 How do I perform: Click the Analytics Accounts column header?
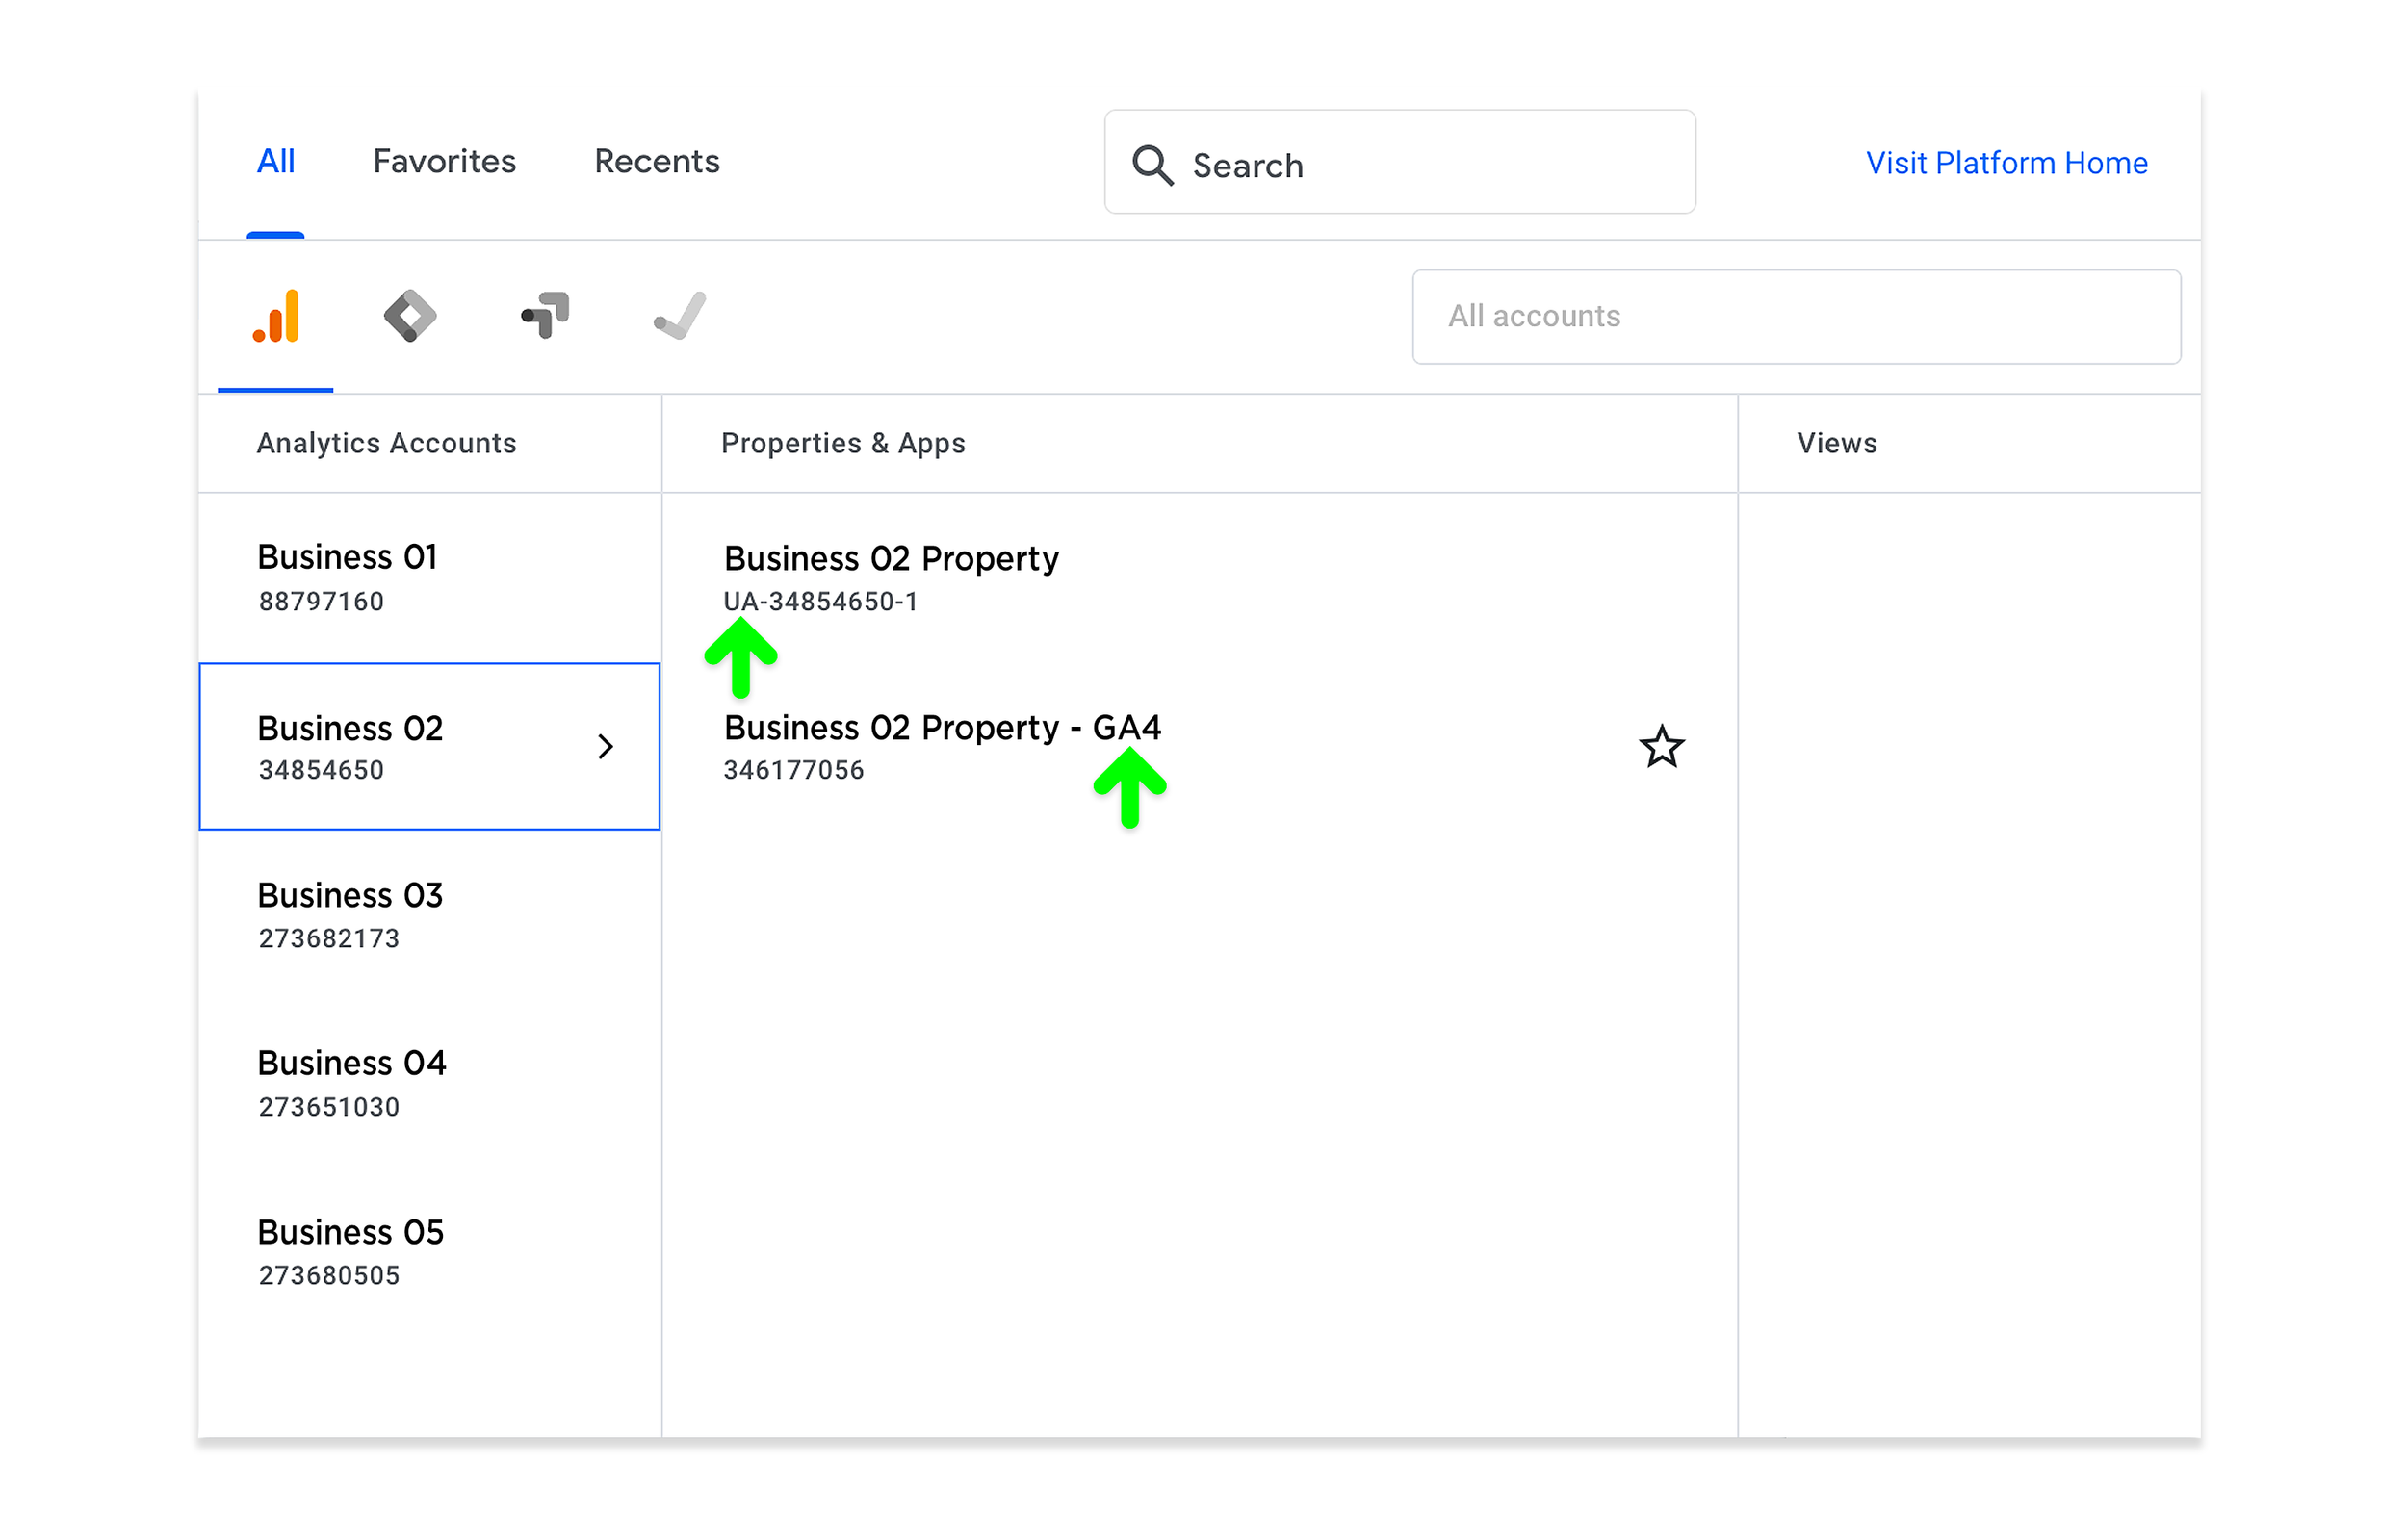tap(386, 443)
